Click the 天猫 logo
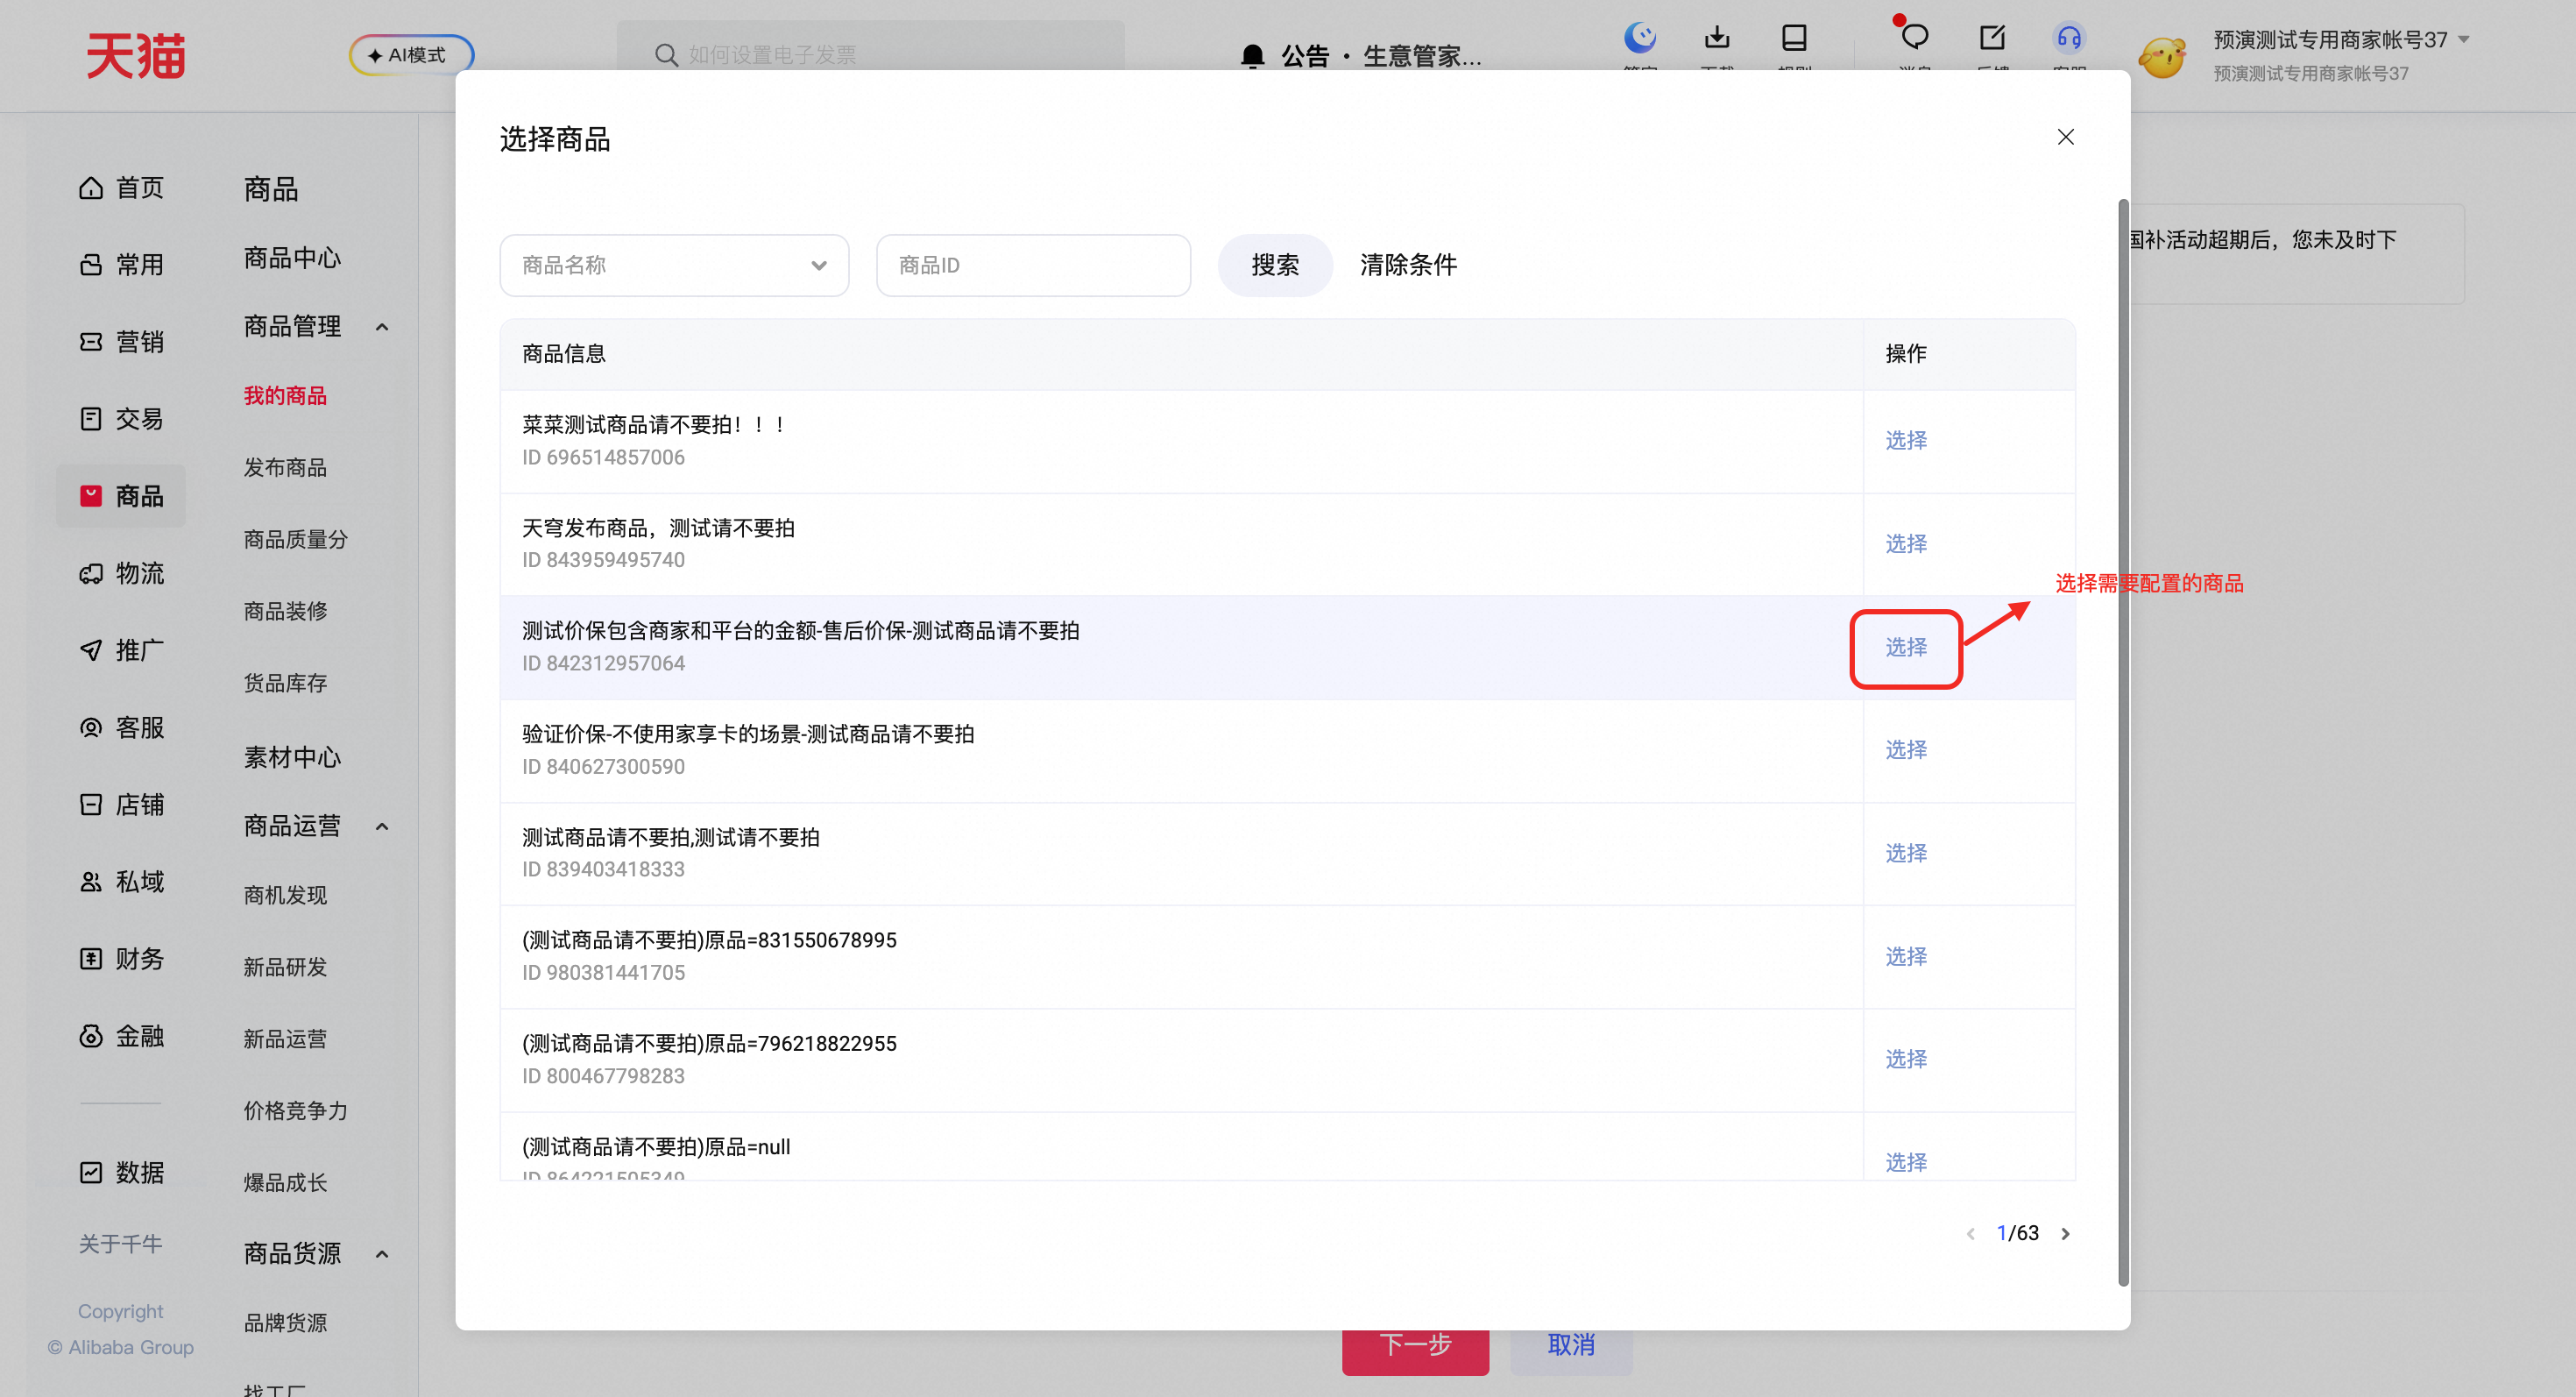Screen dimensions: 2576x1397 [136, 55]
